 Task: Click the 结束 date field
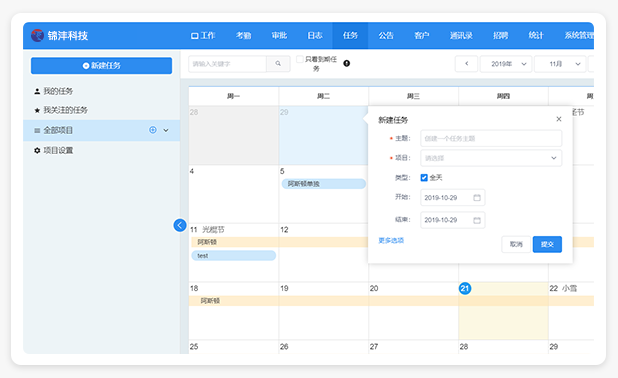click(452, 220)
